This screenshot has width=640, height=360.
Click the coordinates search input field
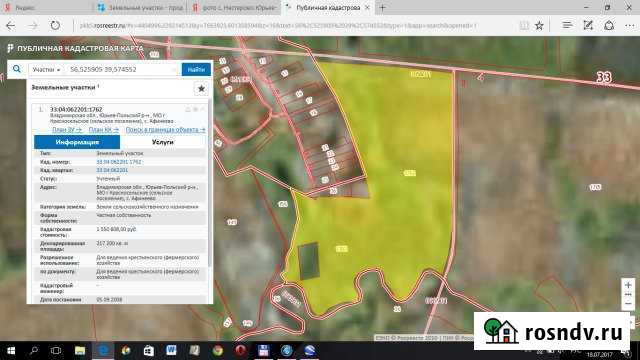tap(122, 69)
